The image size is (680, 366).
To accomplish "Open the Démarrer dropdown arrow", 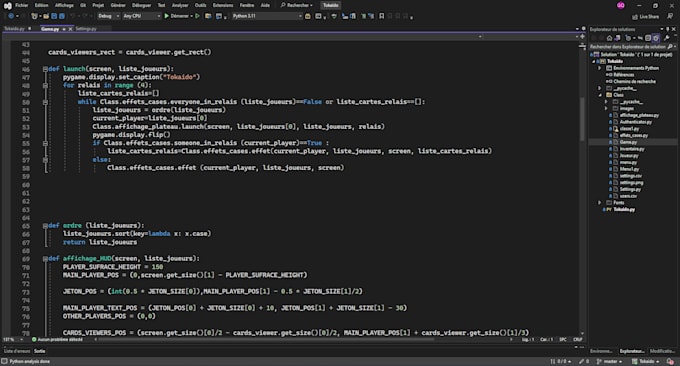I will click(x=191, y=16).
